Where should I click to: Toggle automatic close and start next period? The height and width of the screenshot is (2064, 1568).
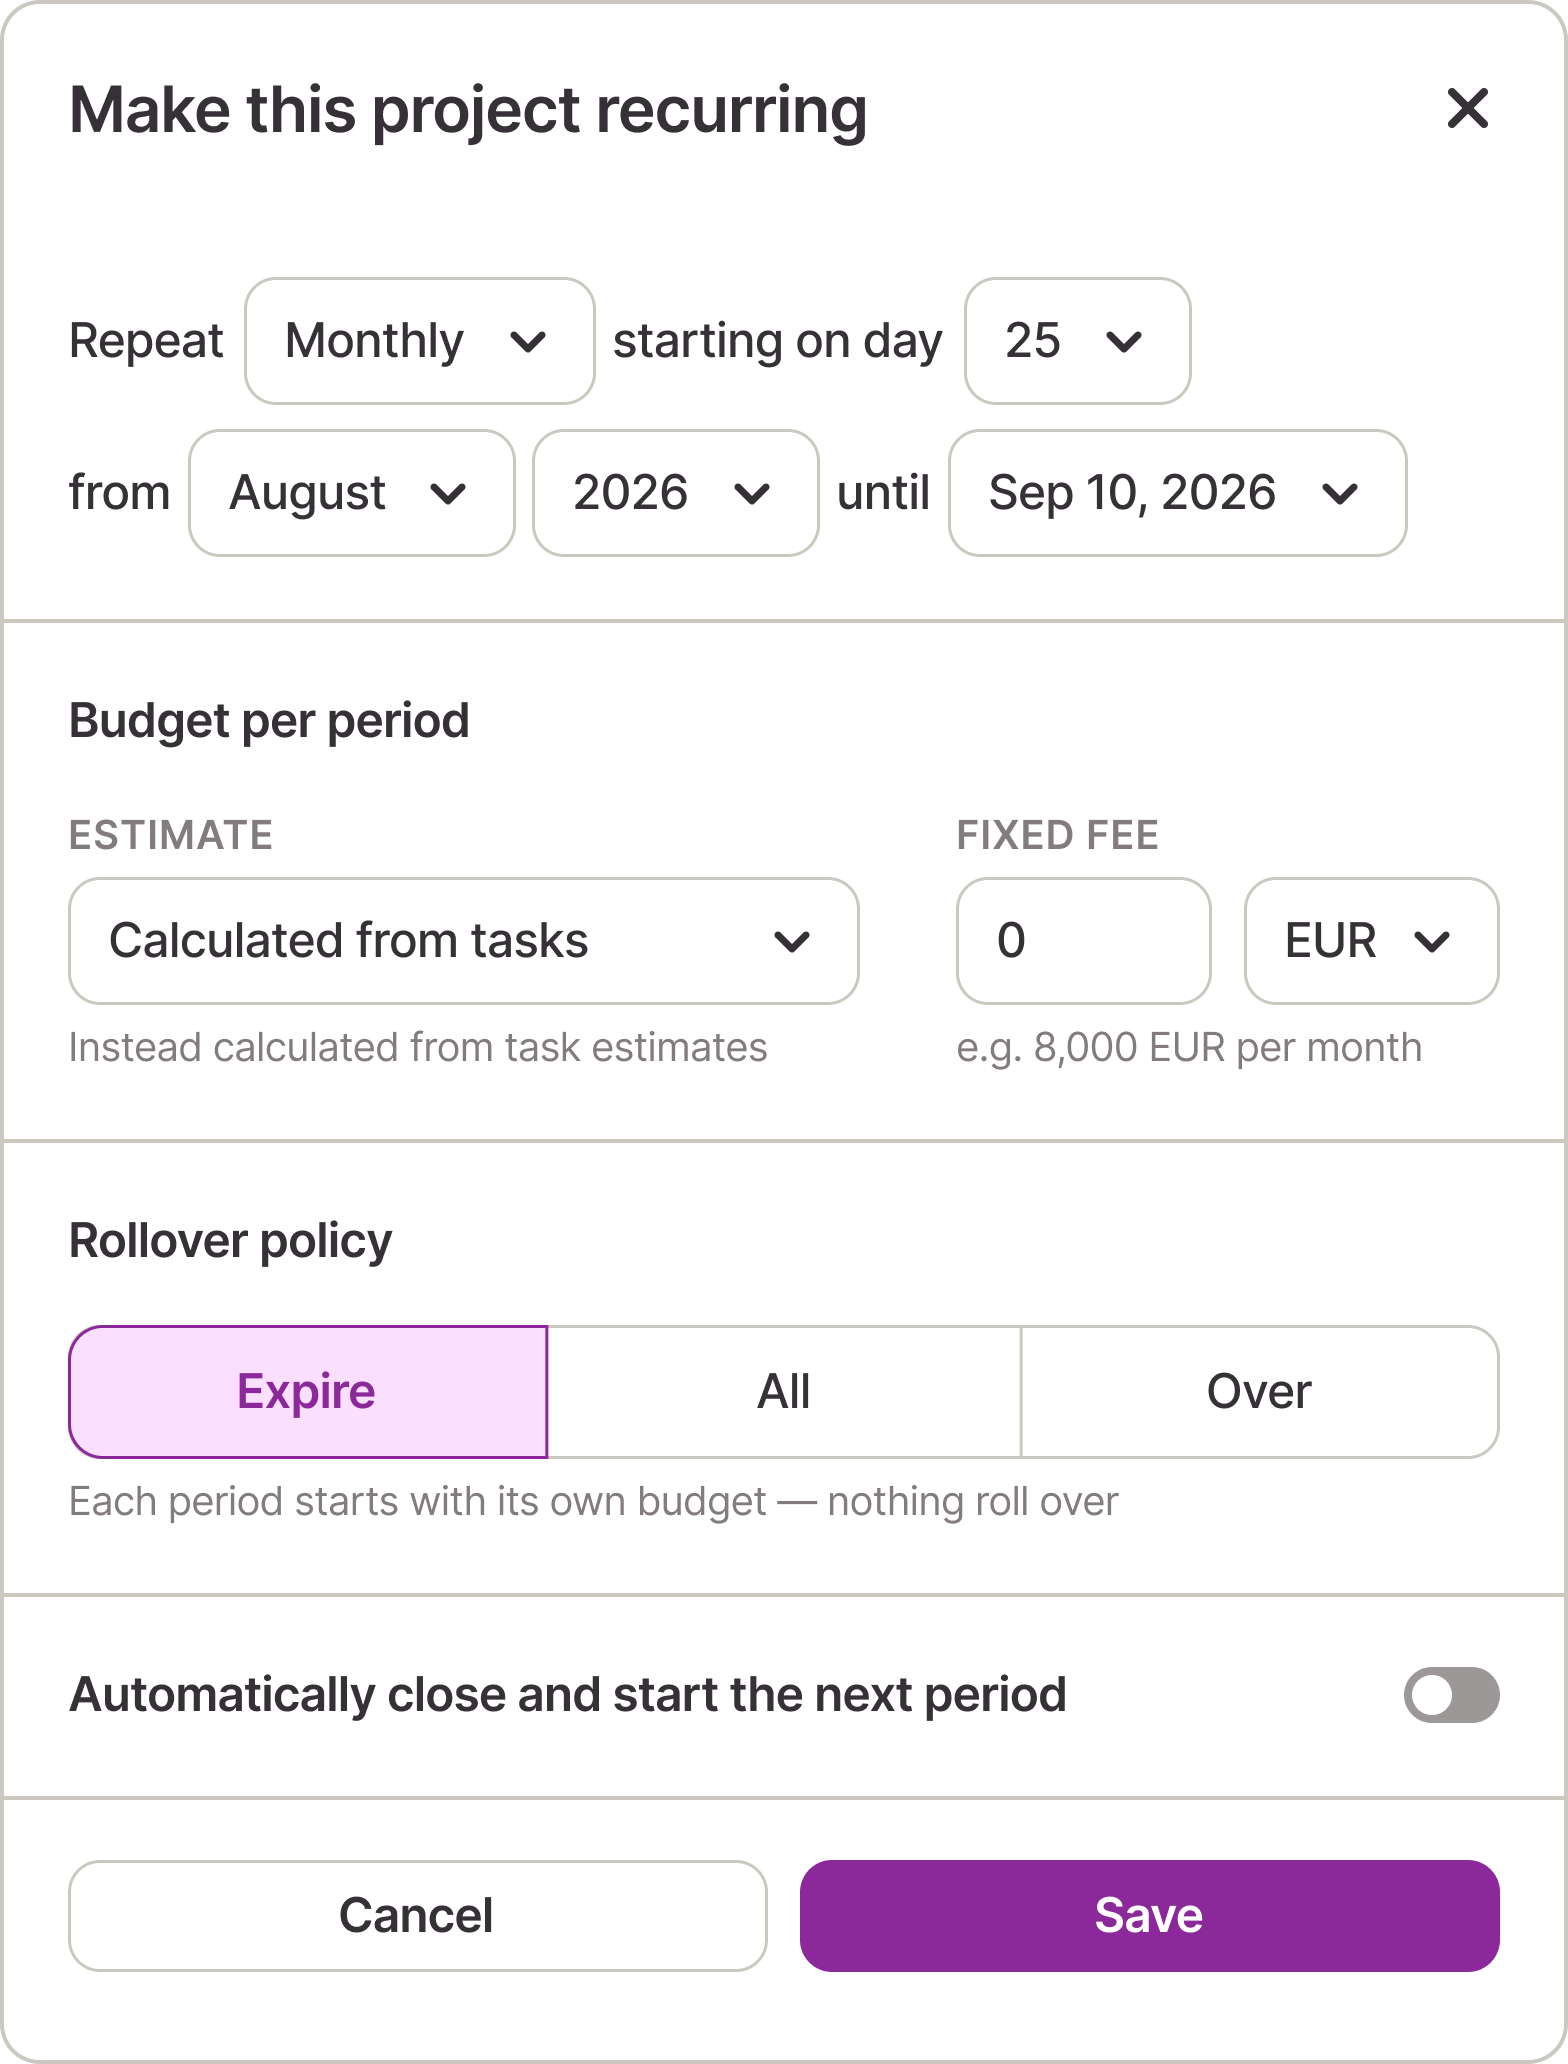(1451, 1695)
